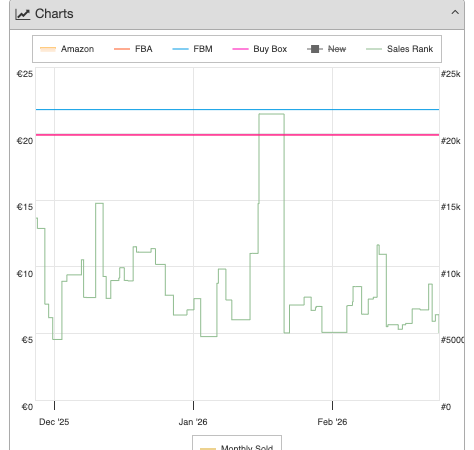Click the New gray square marker

(315, 49)
